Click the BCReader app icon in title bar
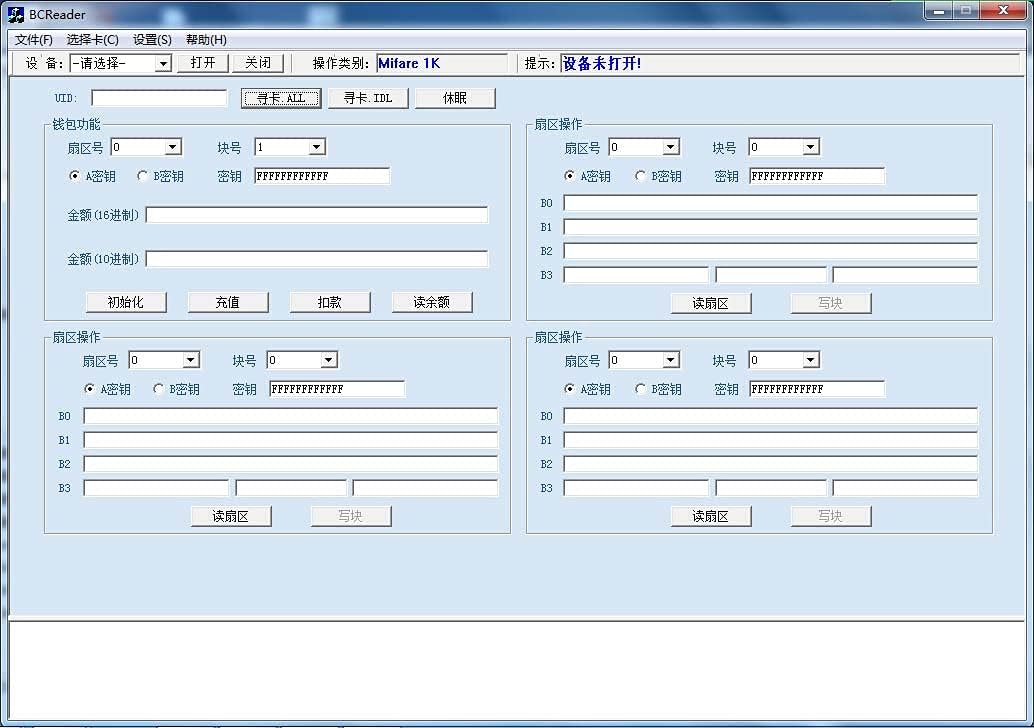This screenshot has height=728, width=1034. click(16, 14)
